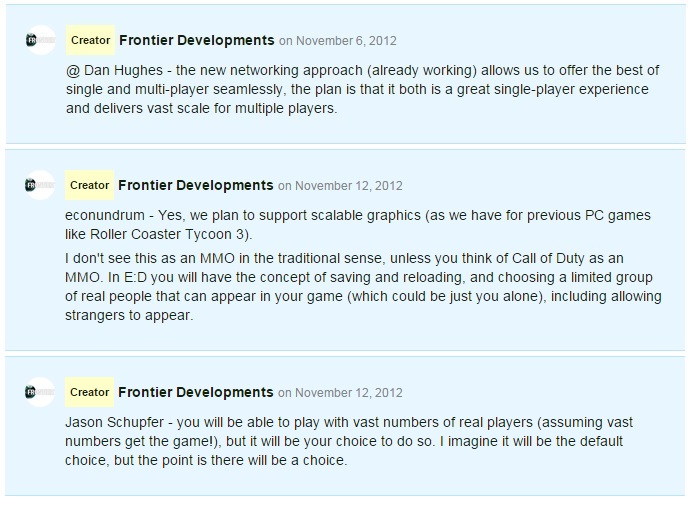Click the 'econundrum' name in the second comment

tap(105, 216)
